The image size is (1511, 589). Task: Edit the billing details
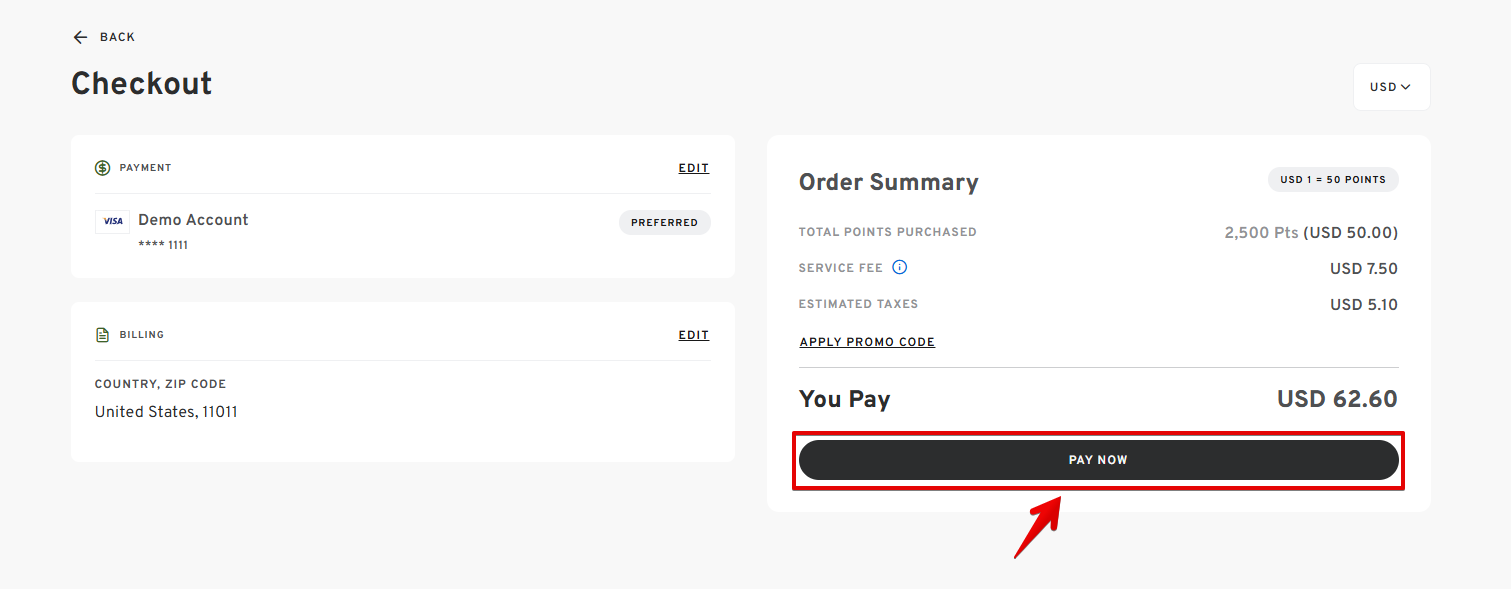point(693,335)
